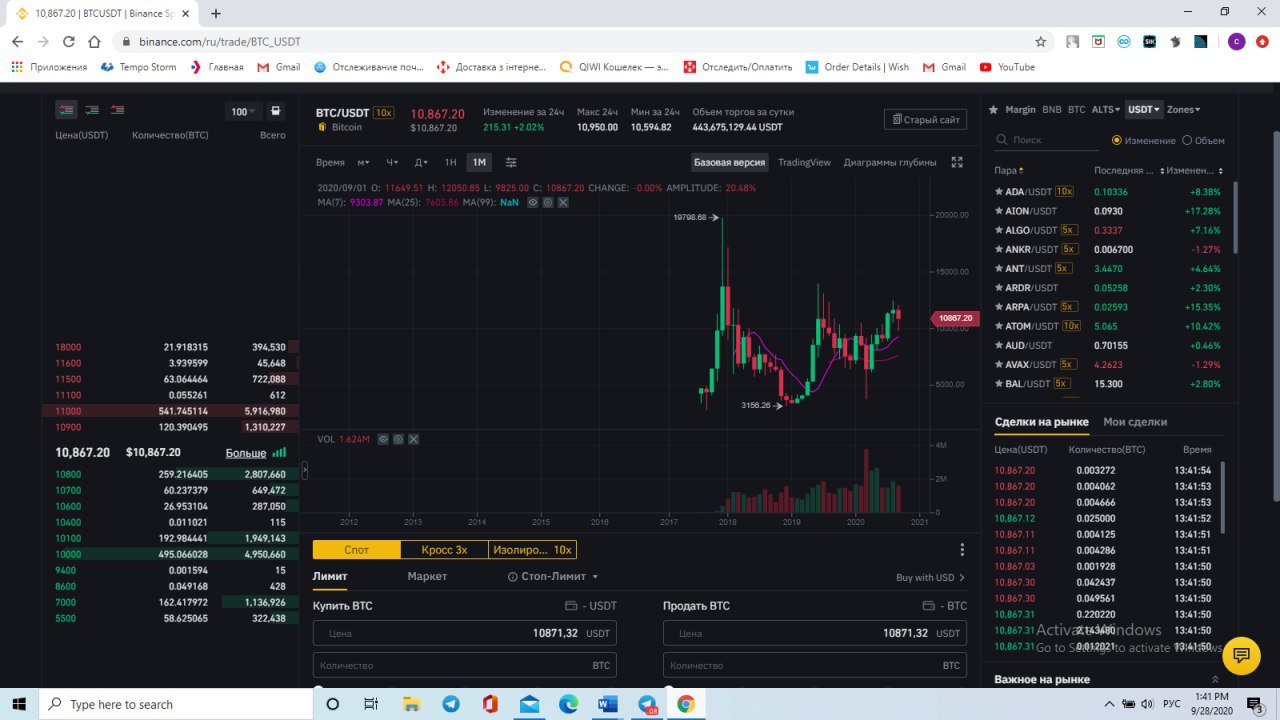Click Buy with USD link
The height and width of the screenshot is (720, 1280).
point(930,578)
